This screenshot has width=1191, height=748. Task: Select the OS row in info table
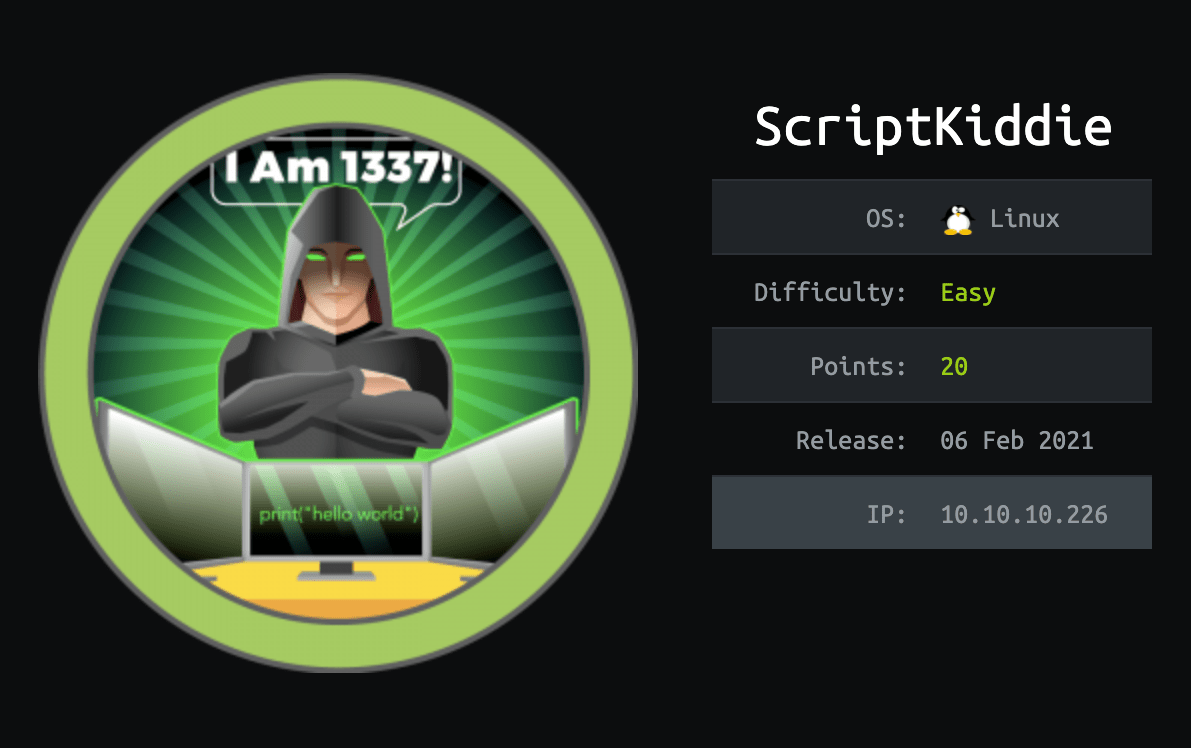click(x=932, y=217)
